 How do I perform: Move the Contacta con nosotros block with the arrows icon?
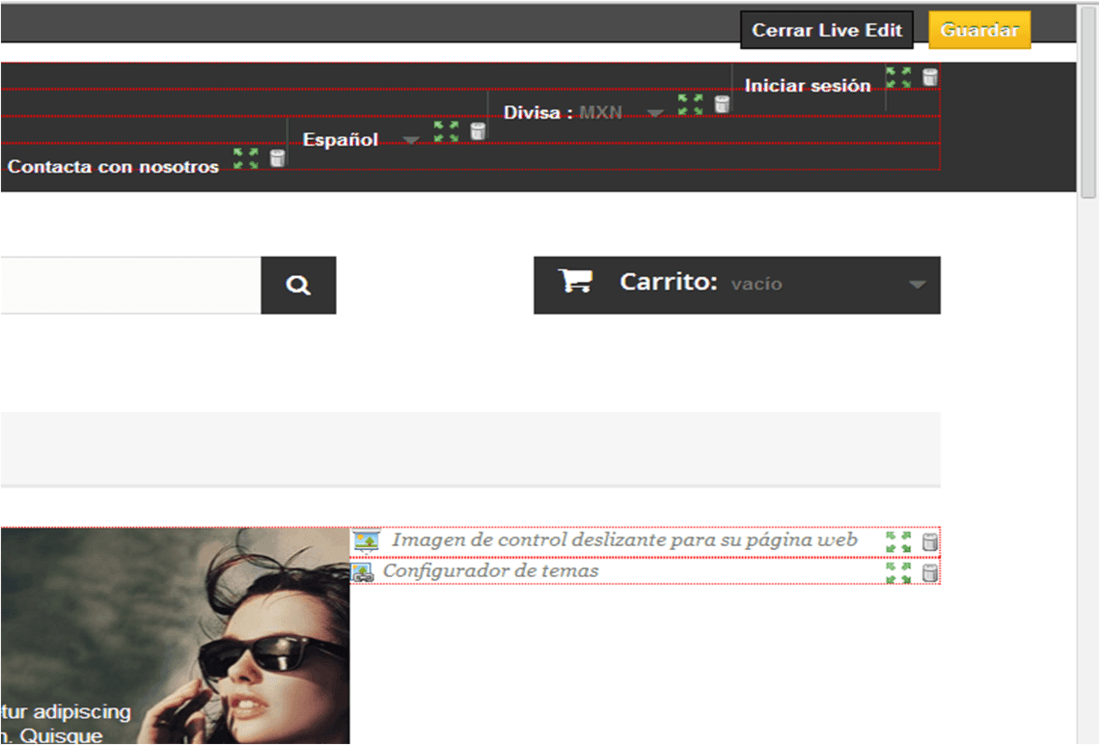click(246, 159)
